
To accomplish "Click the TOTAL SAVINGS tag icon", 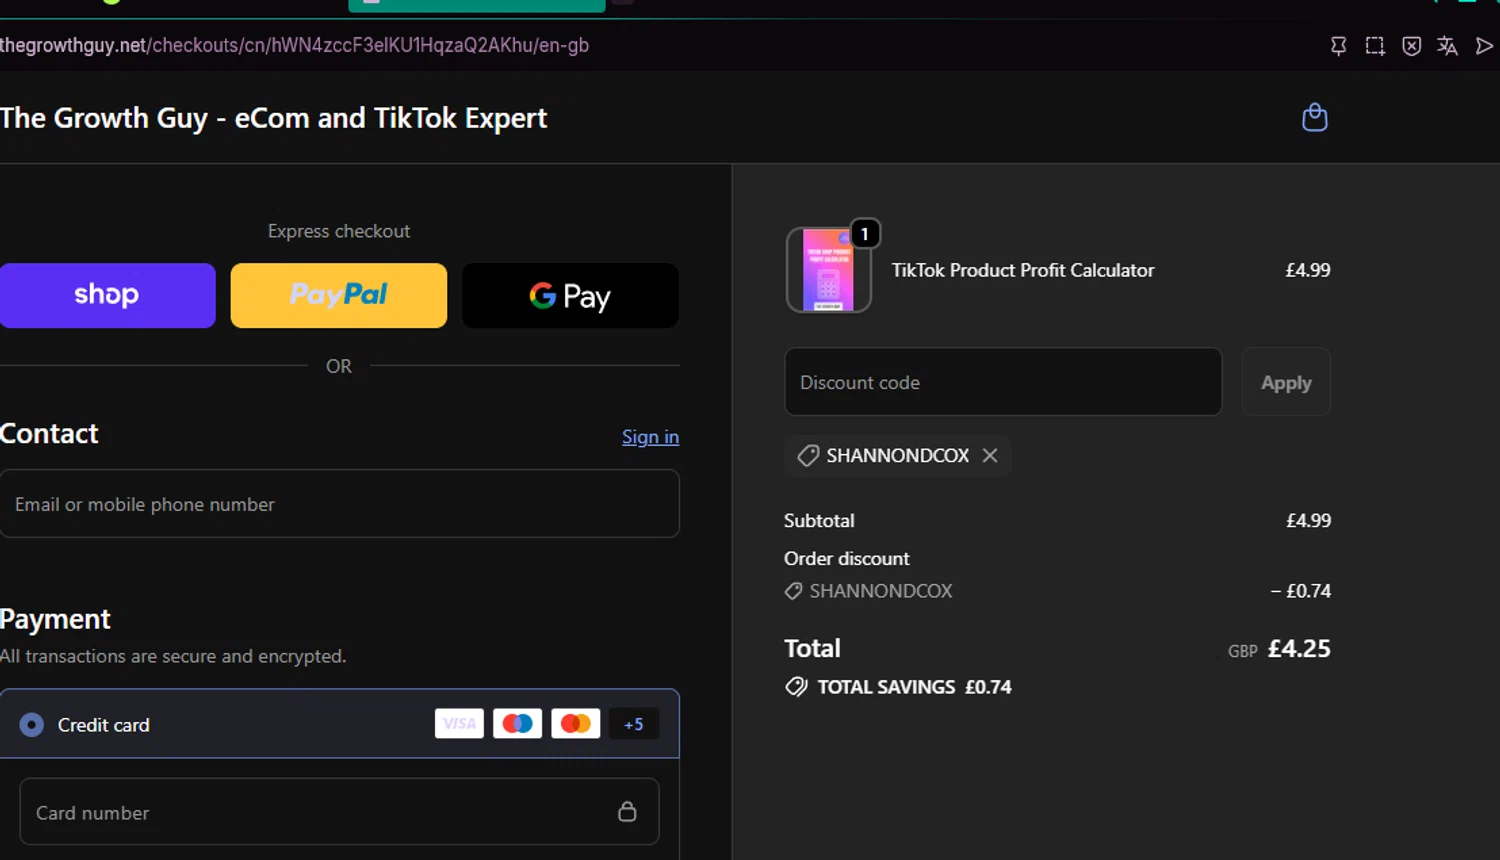I will click(796, 687).
